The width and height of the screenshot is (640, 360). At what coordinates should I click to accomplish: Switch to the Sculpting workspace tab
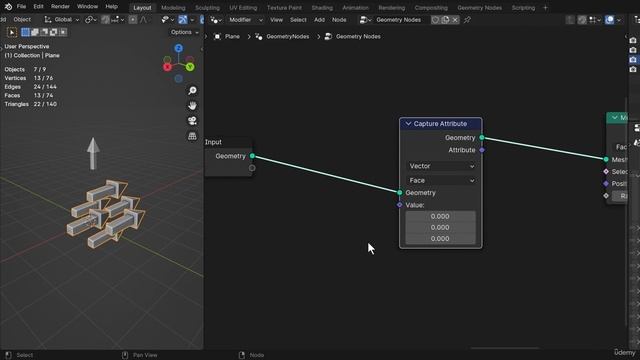207,8
